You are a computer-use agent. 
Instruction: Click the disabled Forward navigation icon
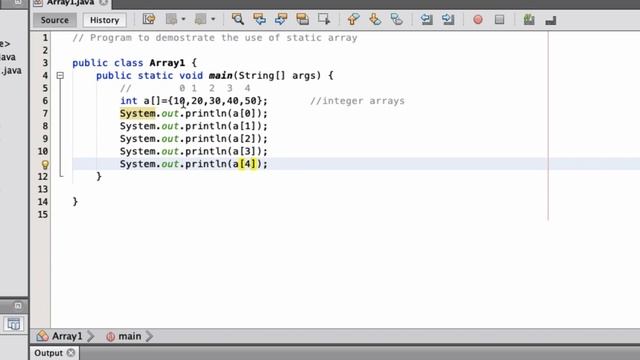tap(200, 19)
